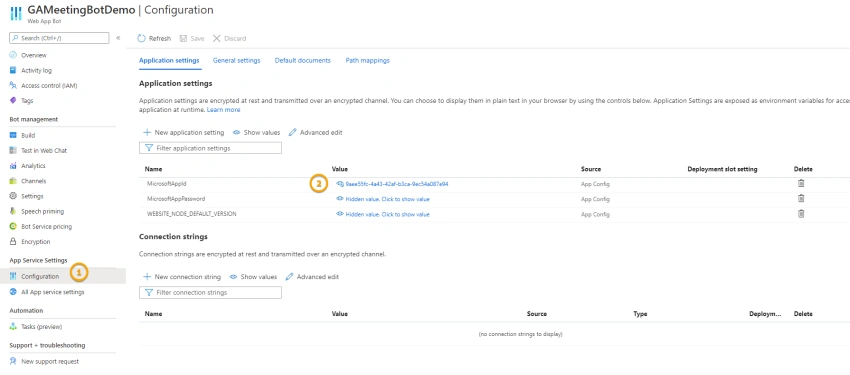
Task: Switch to General settings tab
Action: click(x=236, y=61)
